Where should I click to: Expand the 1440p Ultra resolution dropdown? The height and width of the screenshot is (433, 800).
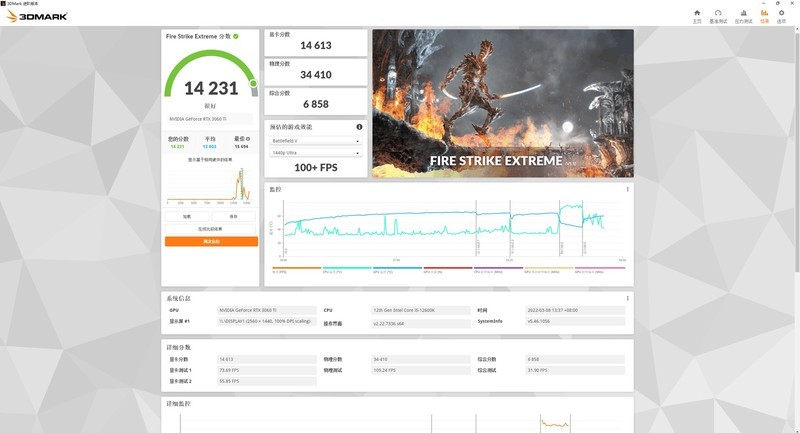(x=315, y=153)
